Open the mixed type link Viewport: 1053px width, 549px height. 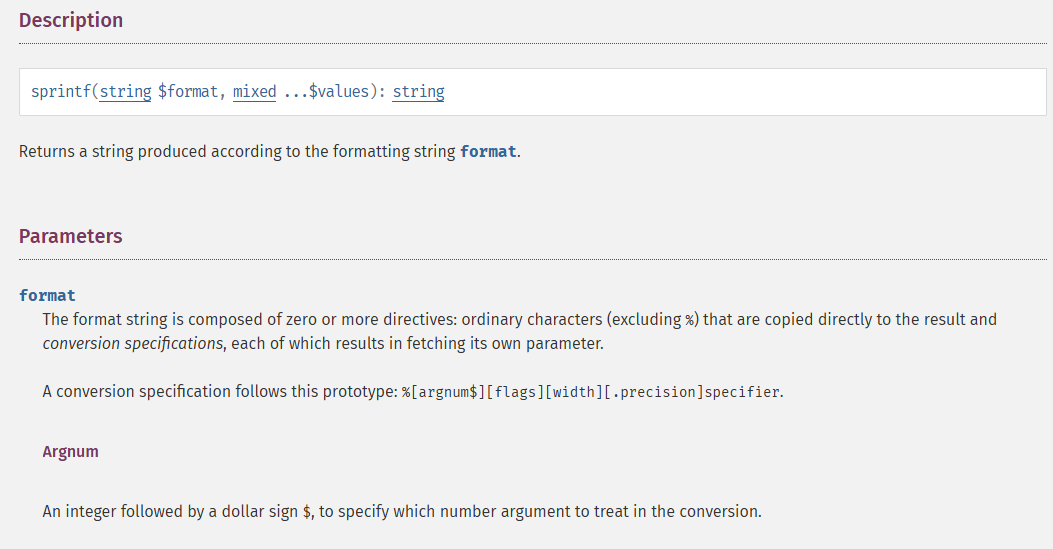pos(254,92)
